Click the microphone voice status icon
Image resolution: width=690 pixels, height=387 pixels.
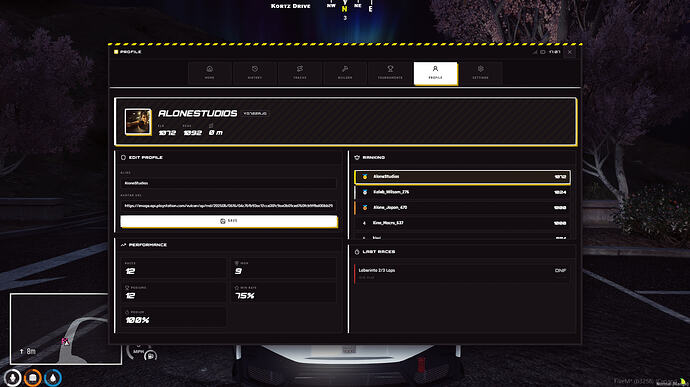pos(13,378)
